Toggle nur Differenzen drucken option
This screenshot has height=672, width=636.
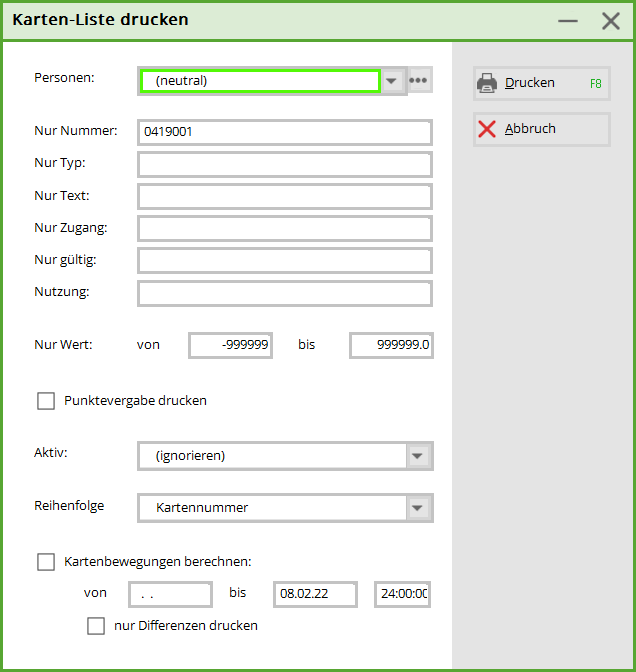pos(96,626)
